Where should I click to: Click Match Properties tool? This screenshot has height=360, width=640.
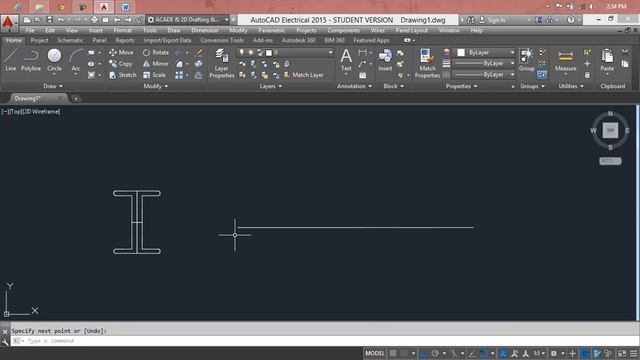pos(427,63)
